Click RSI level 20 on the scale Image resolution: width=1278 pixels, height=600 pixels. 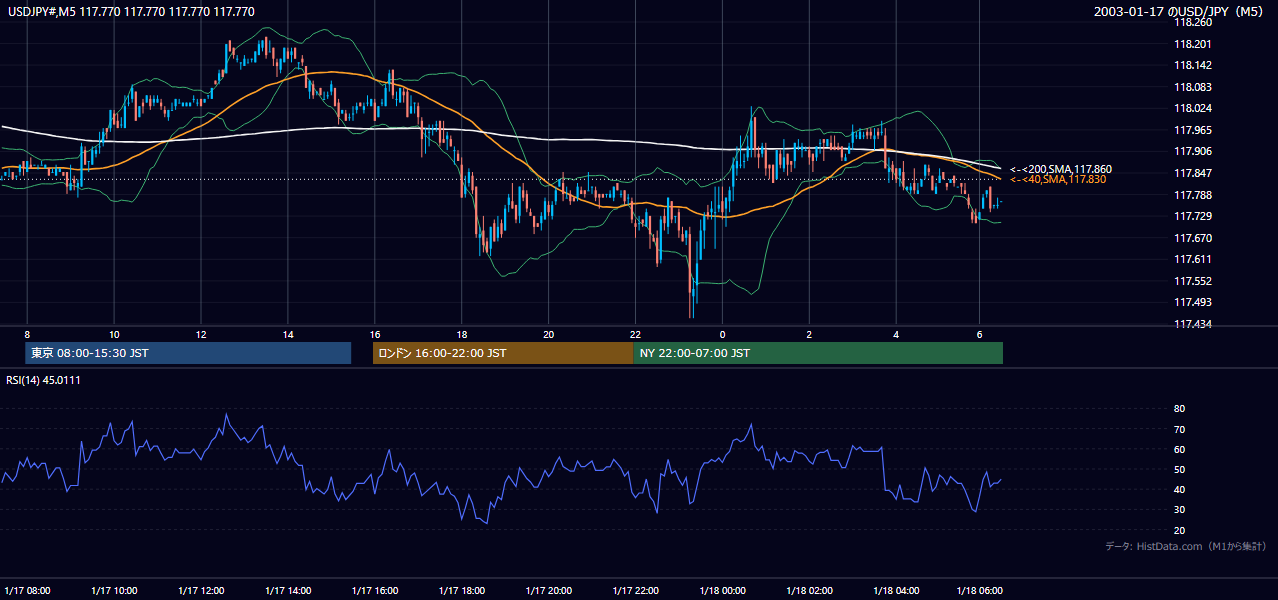click(1179, 530)
